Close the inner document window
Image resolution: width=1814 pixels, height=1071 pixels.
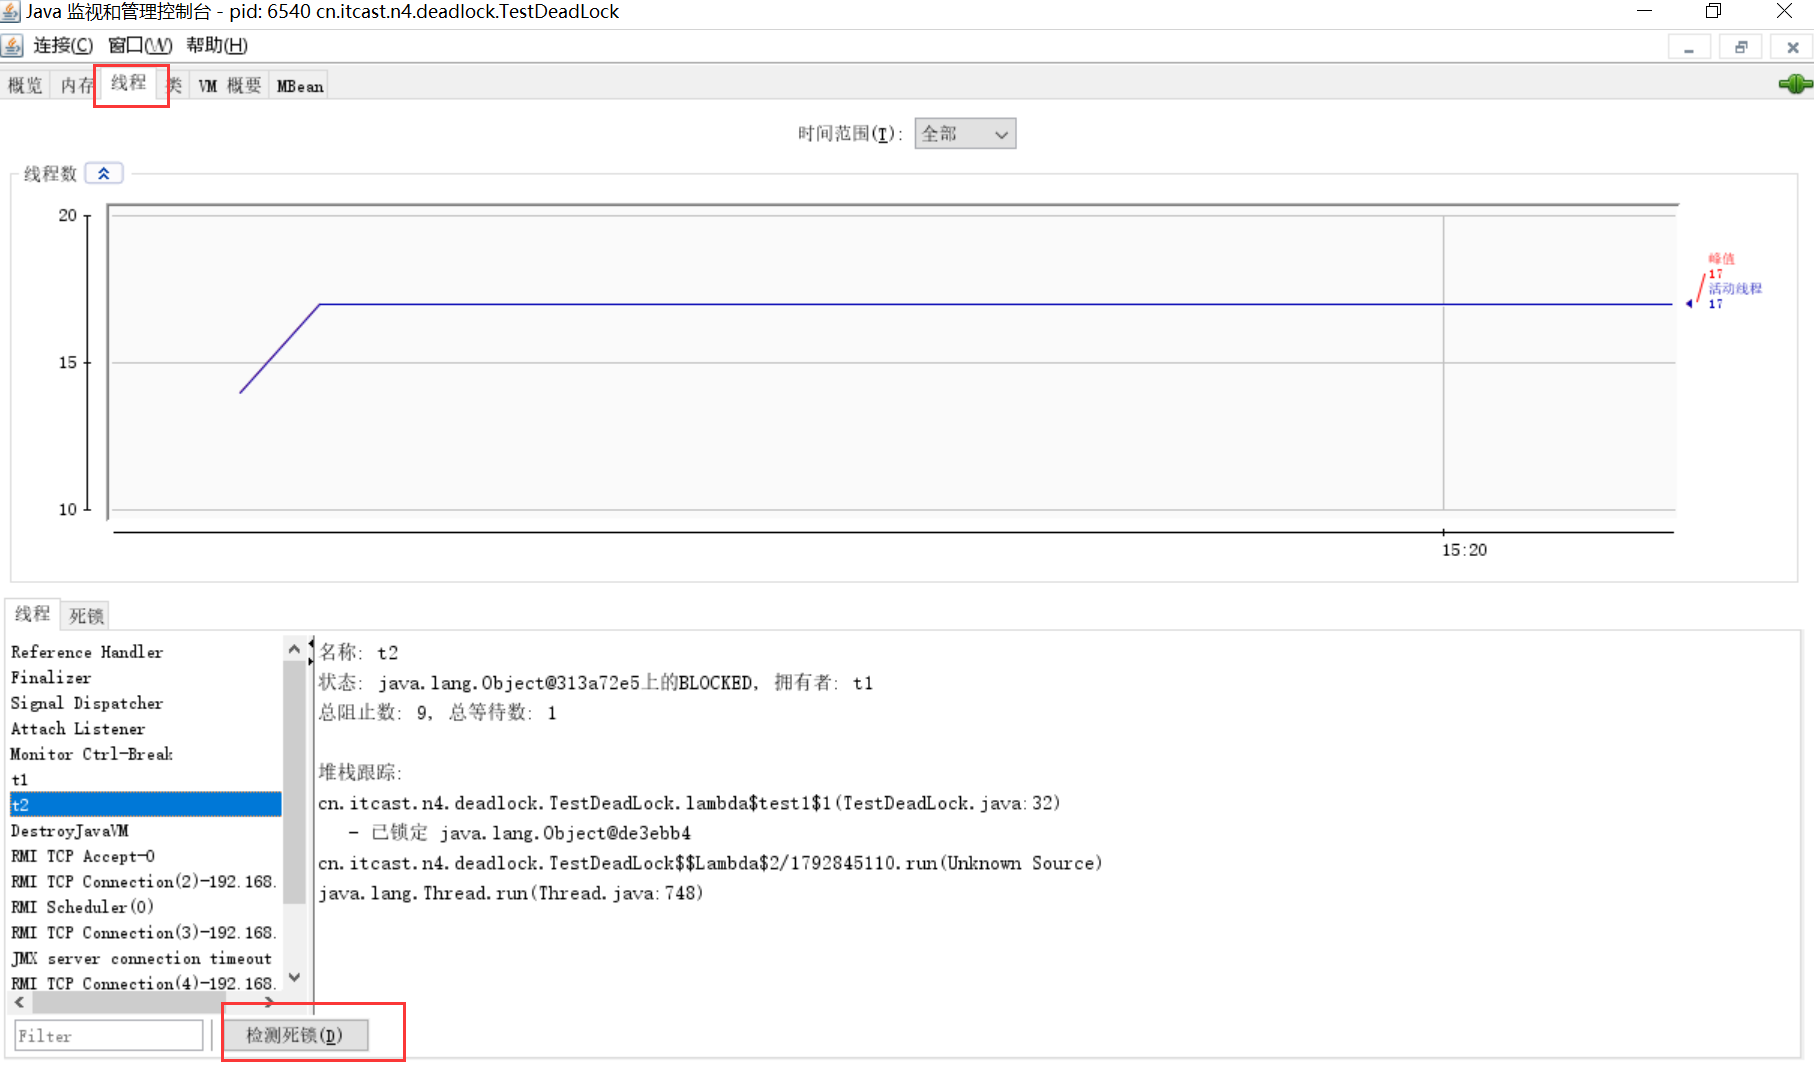tap(1792, 47)
